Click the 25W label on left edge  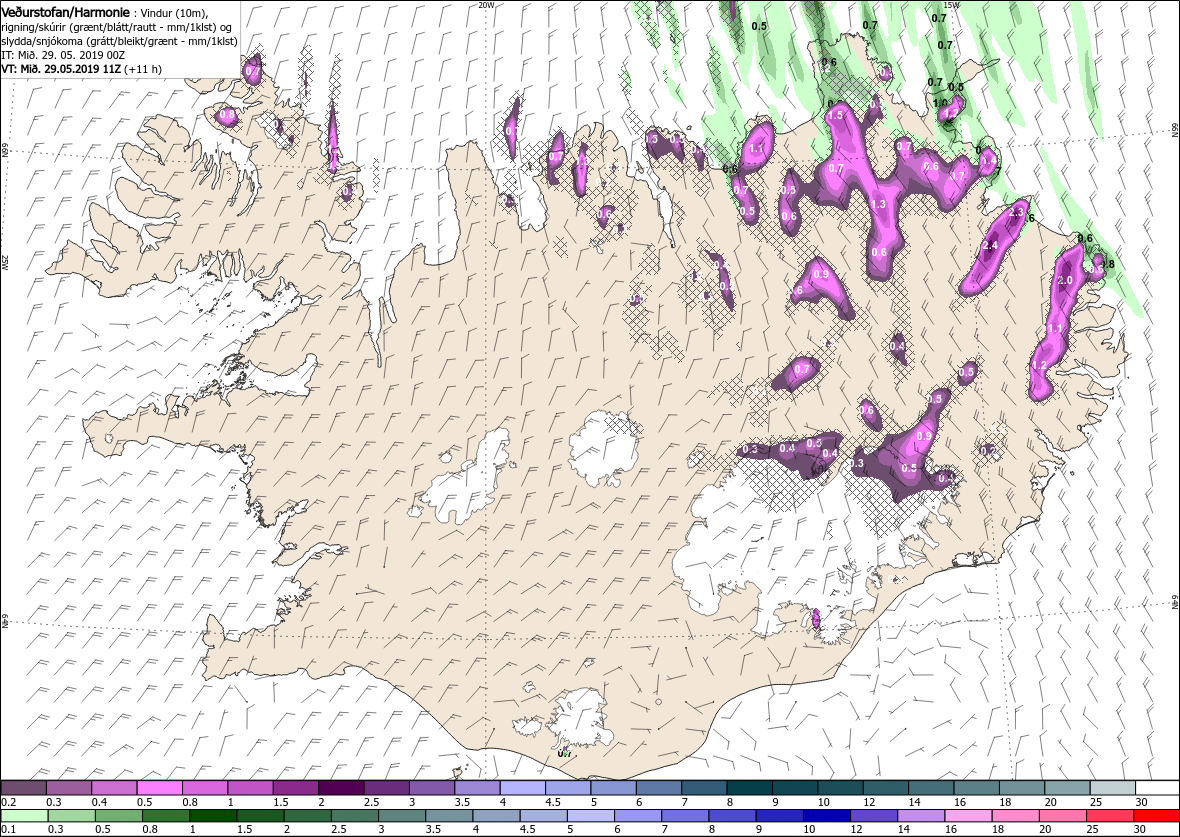pyautogui.click(x=5, y=262)
